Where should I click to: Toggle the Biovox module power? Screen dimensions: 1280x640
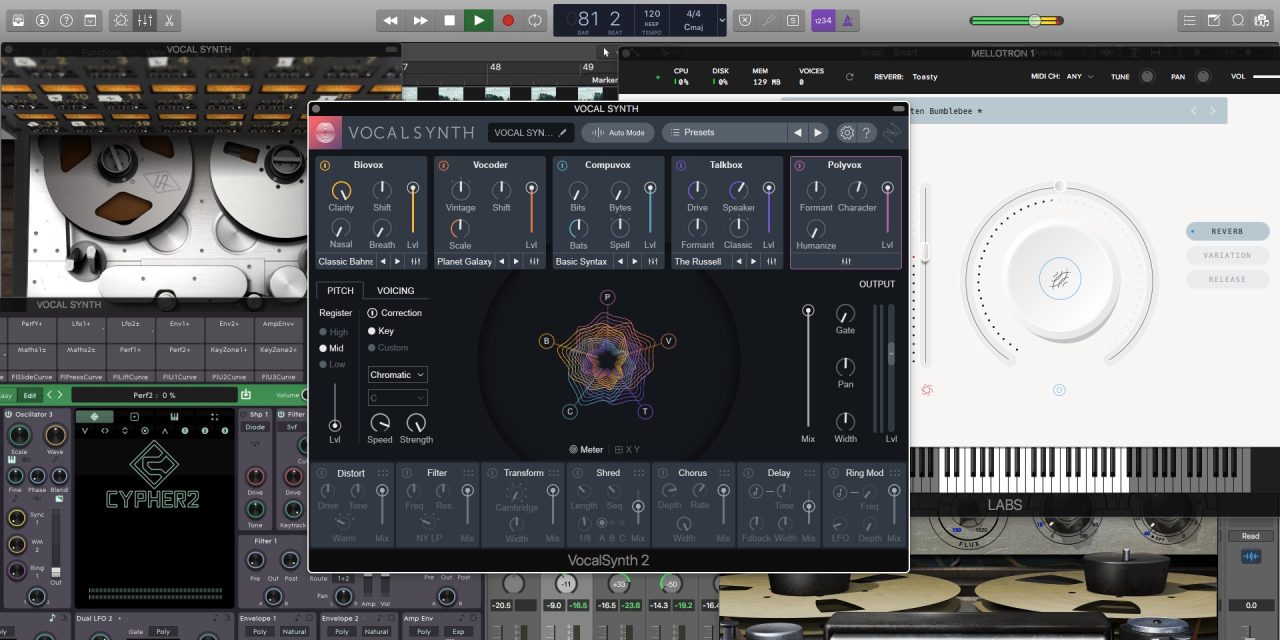[325, 165]
